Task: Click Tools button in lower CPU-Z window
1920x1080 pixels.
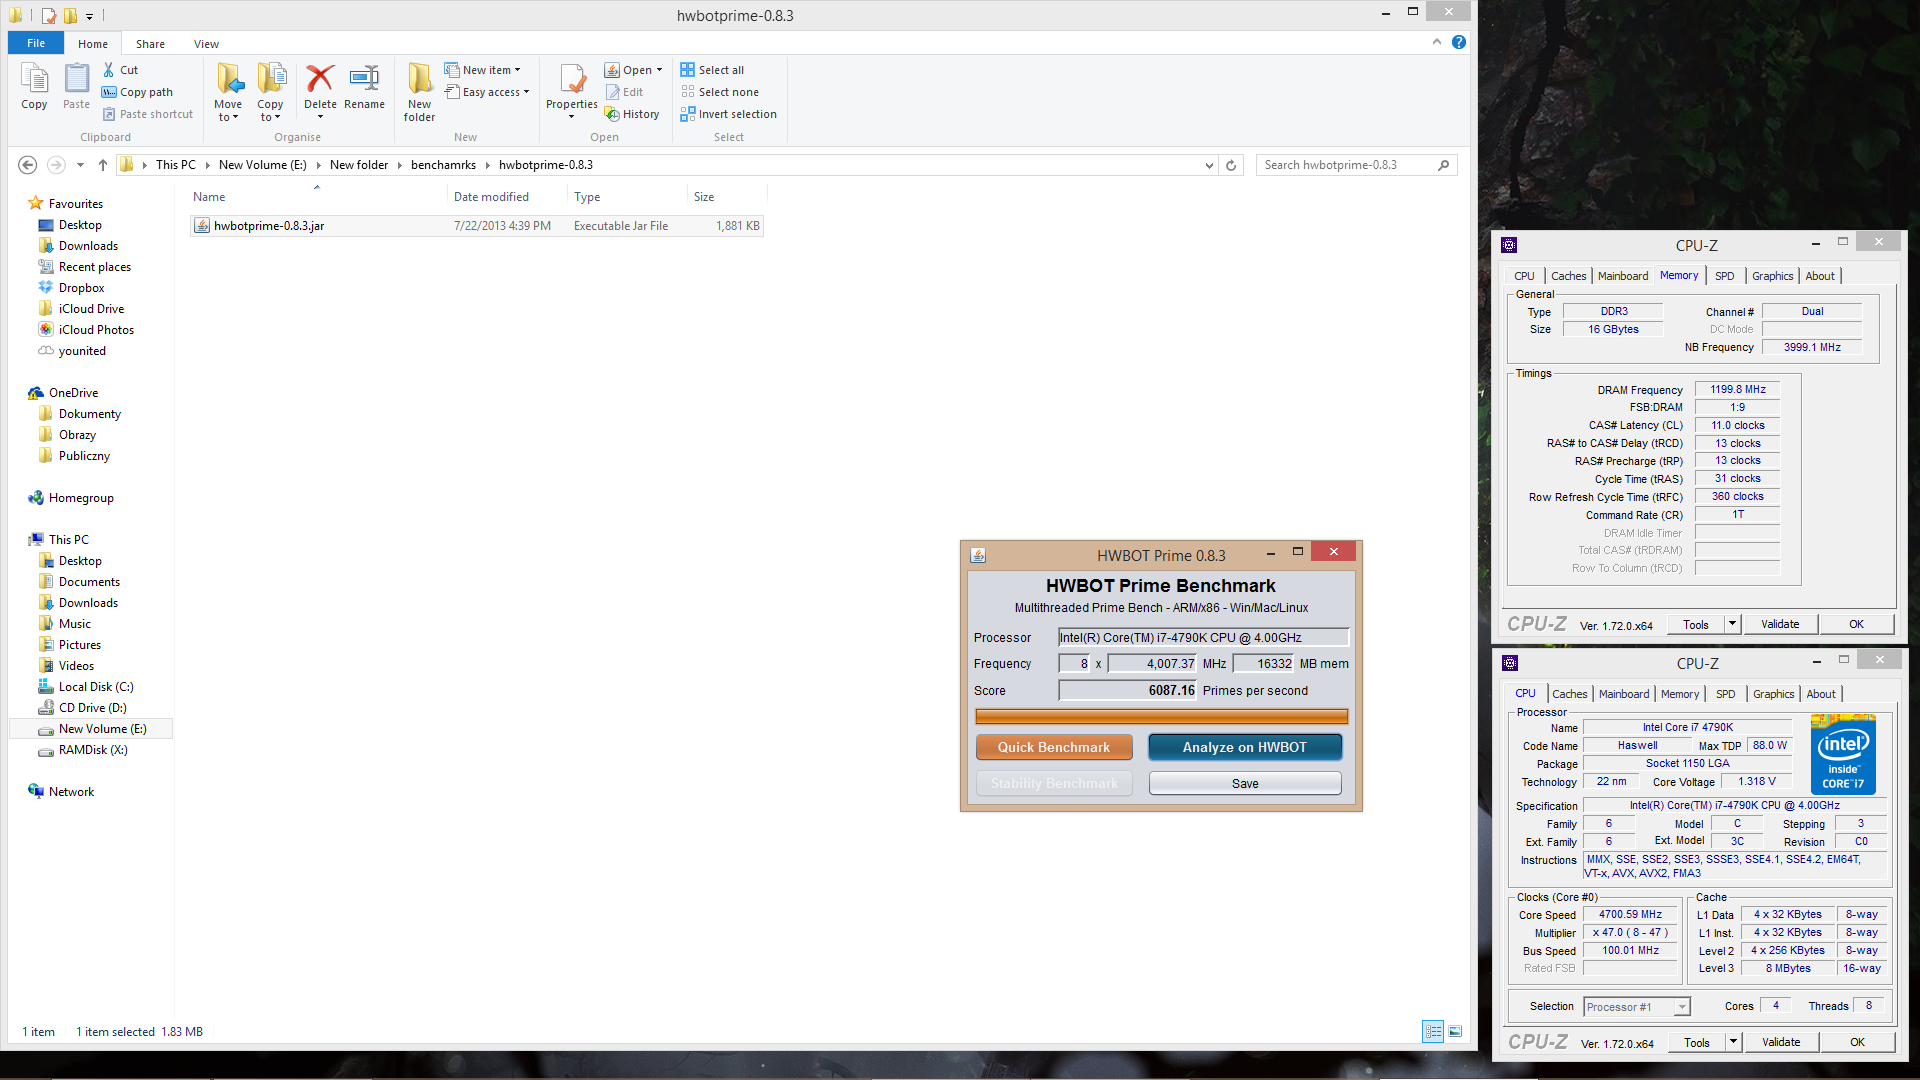Action: [x=1697, y=1042]
